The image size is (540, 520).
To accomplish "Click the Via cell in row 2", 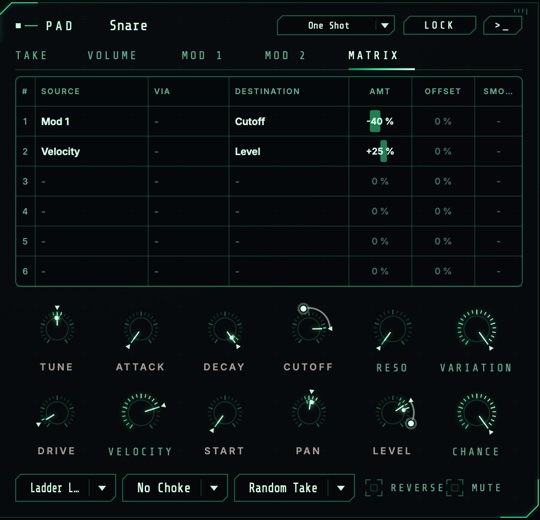I will click(189, 151).
